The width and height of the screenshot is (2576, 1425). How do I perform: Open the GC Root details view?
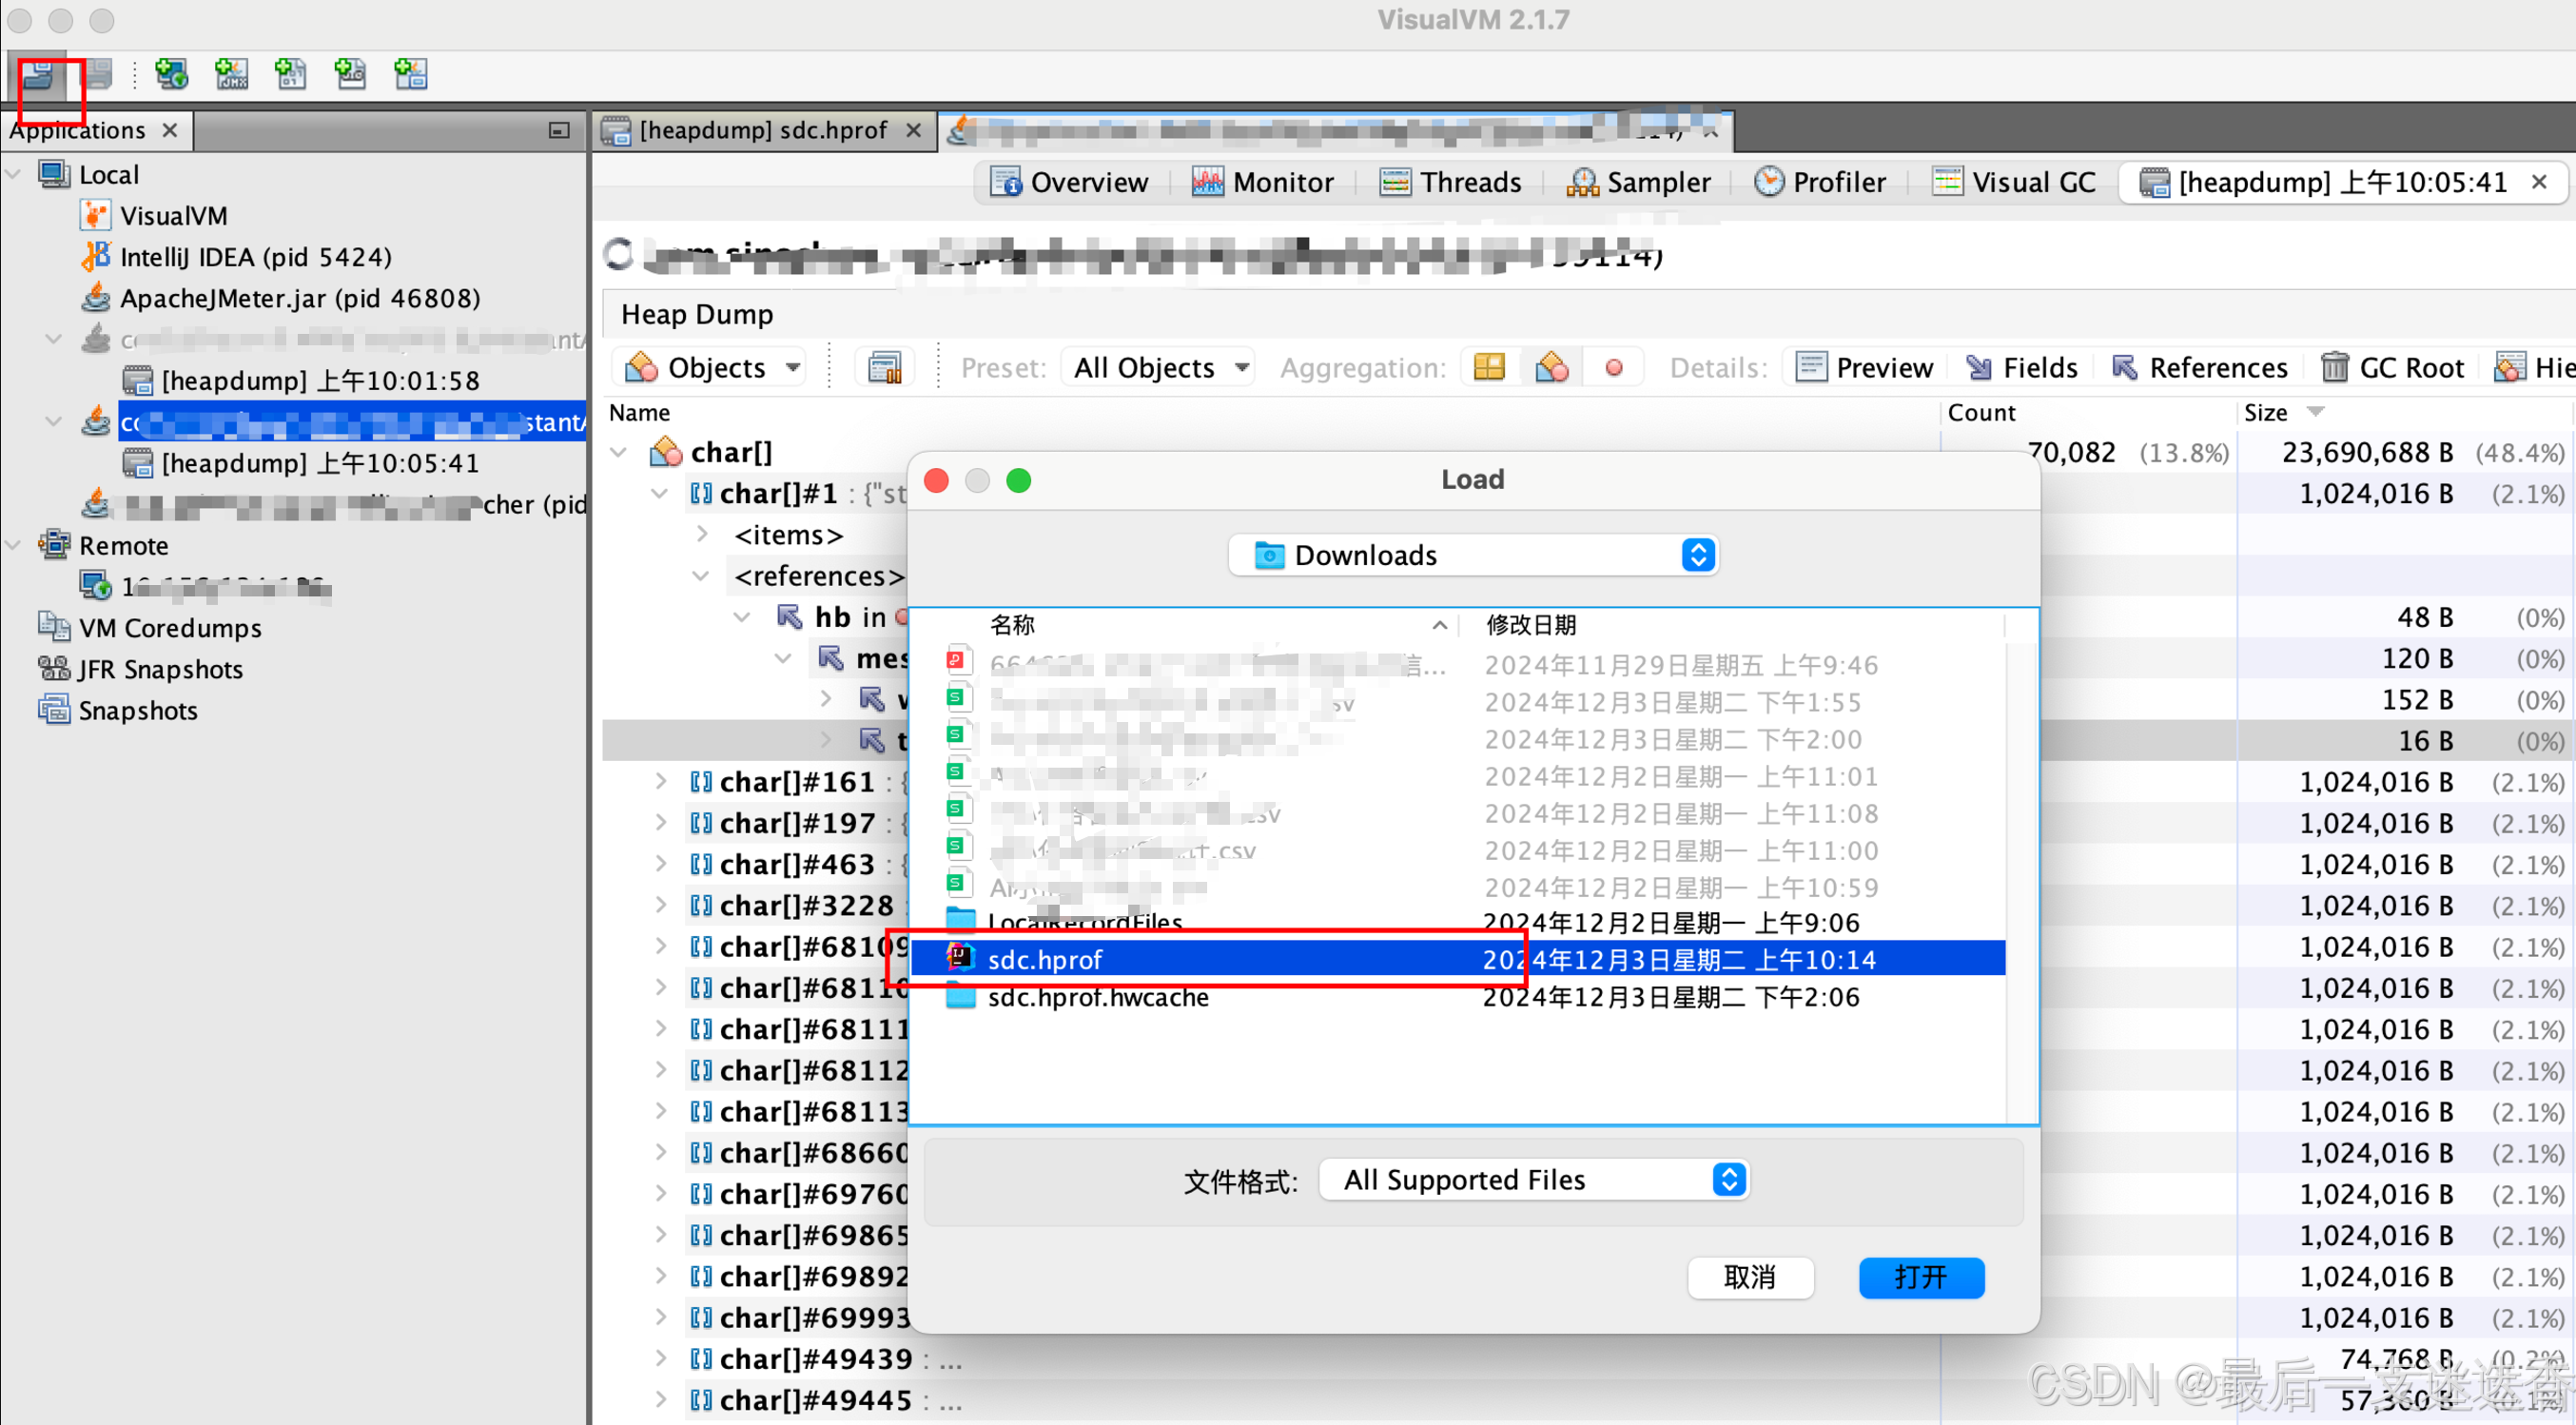pos(2393,368)
